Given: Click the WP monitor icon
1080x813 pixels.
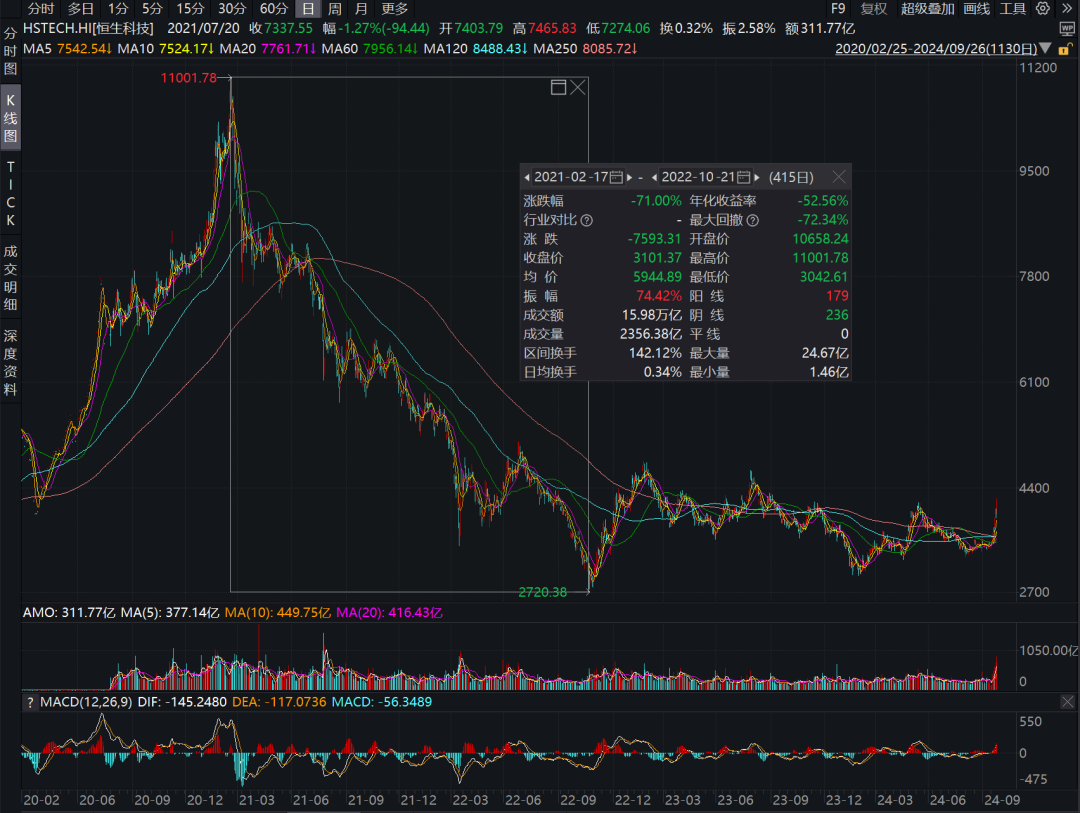Looking at the screenshot, I should 1067,28.
